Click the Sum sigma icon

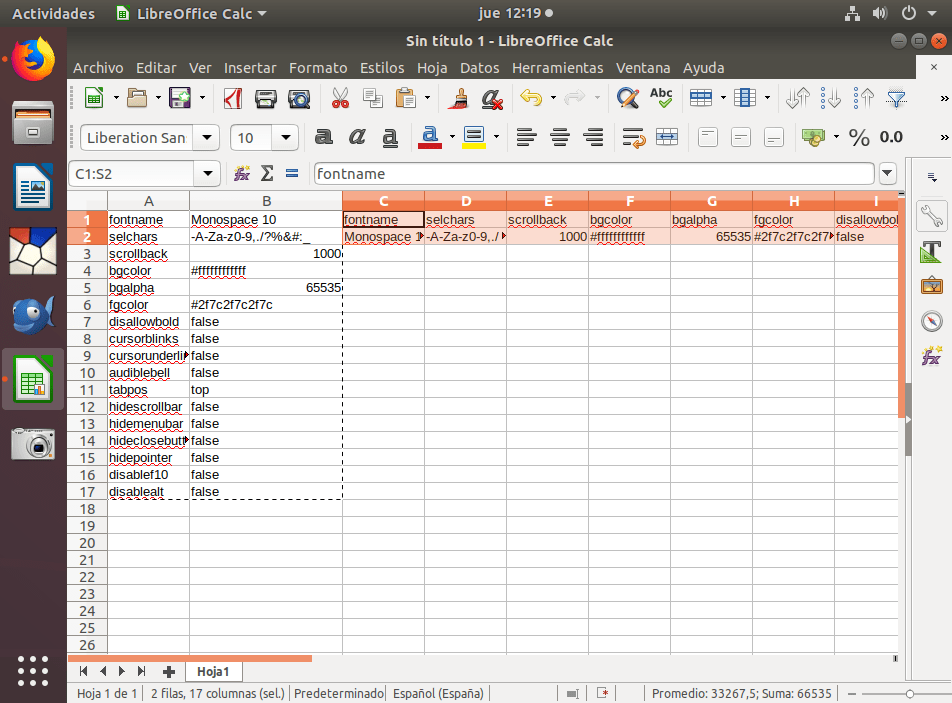267,173
